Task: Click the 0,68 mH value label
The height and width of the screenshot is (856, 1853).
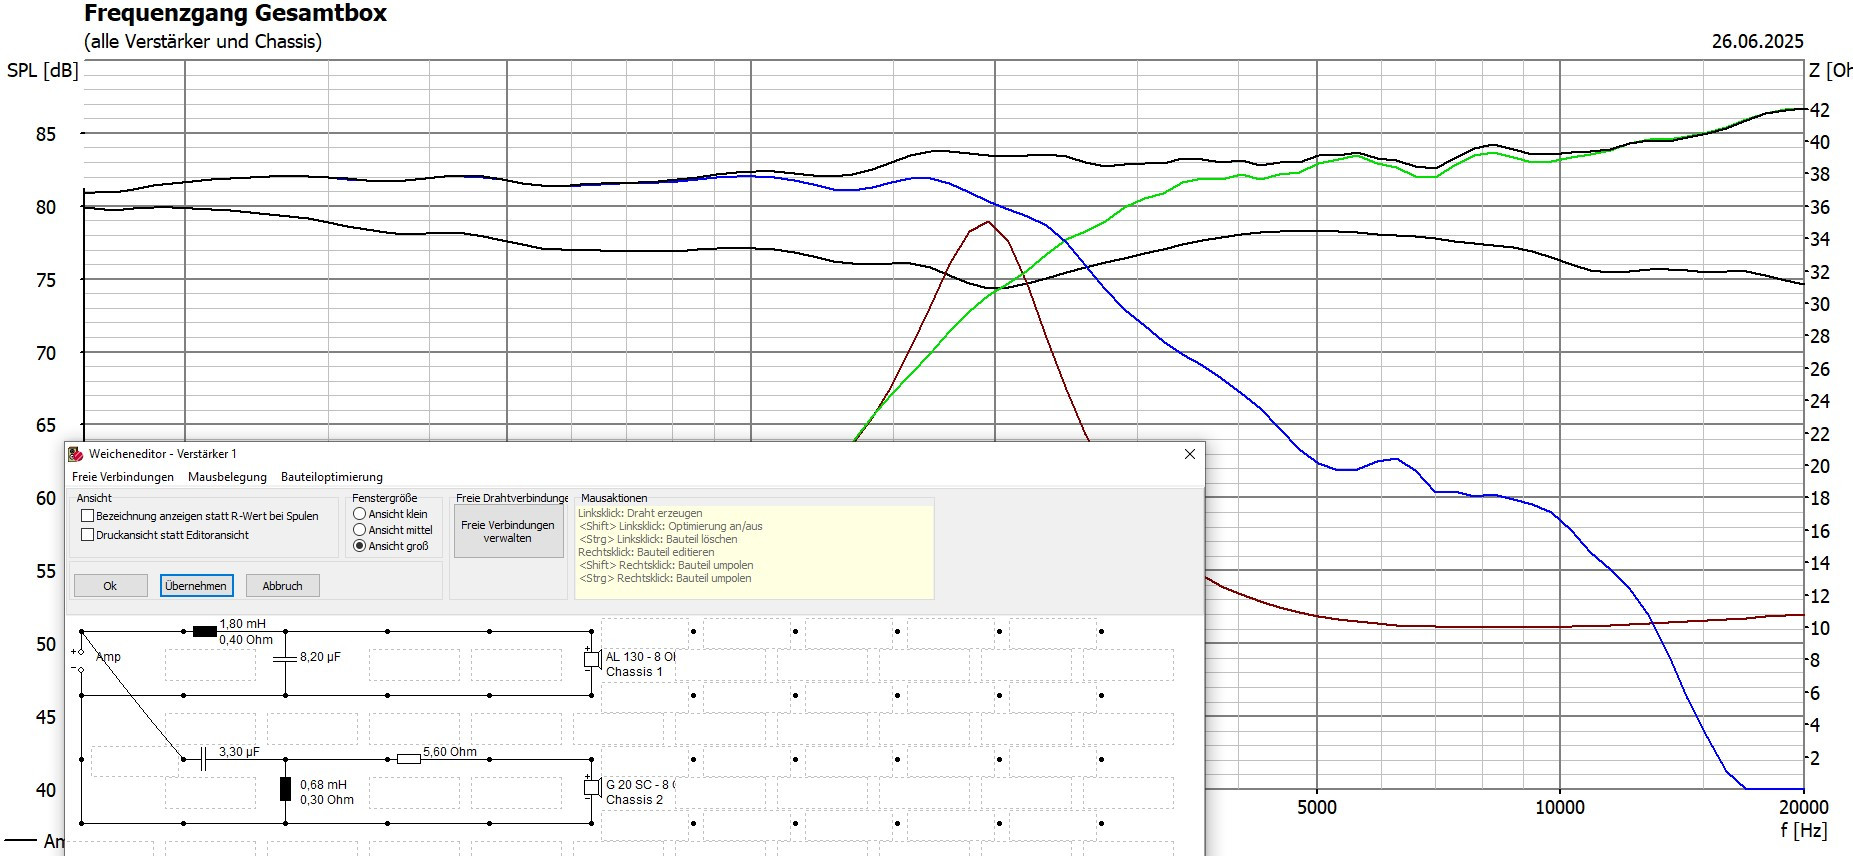Action: tap(323, 785)
